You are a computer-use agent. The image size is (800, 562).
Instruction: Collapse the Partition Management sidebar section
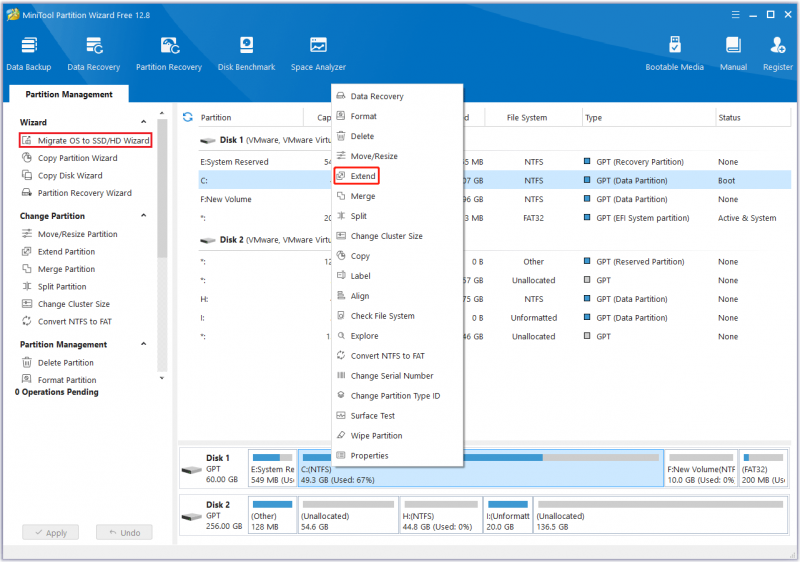(x=143, y=344)
